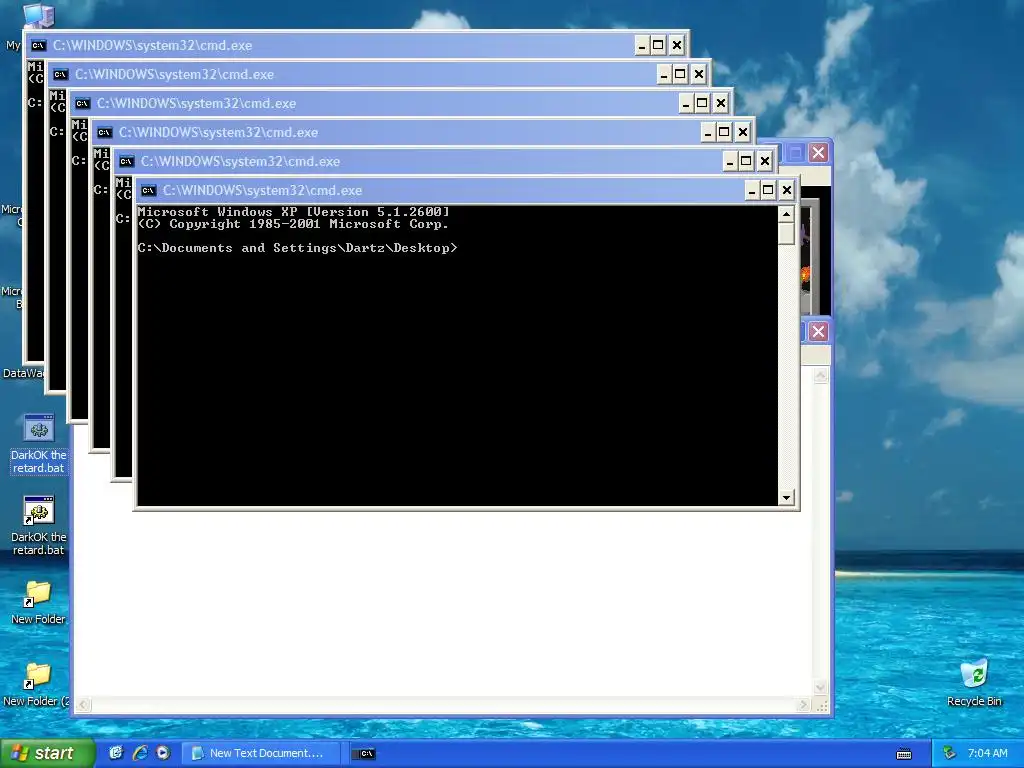Click the green arrow tray icon beside clock
Screen dimensions: 1024x768
coord(950,753)
